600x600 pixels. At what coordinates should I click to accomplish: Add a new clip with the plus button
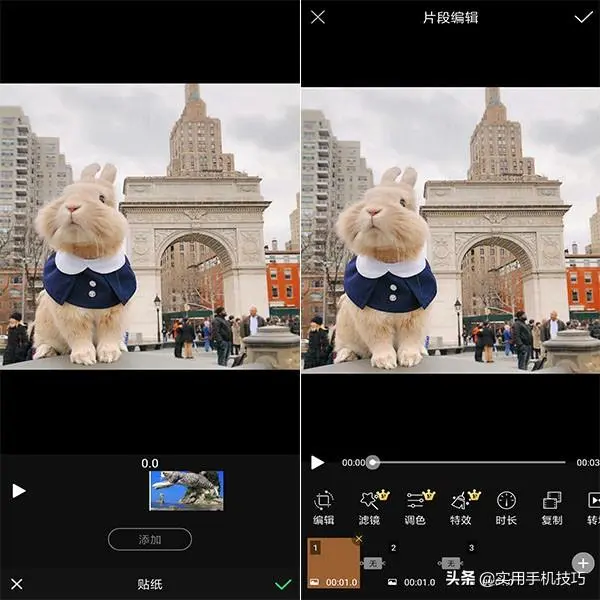pos(582,563)
